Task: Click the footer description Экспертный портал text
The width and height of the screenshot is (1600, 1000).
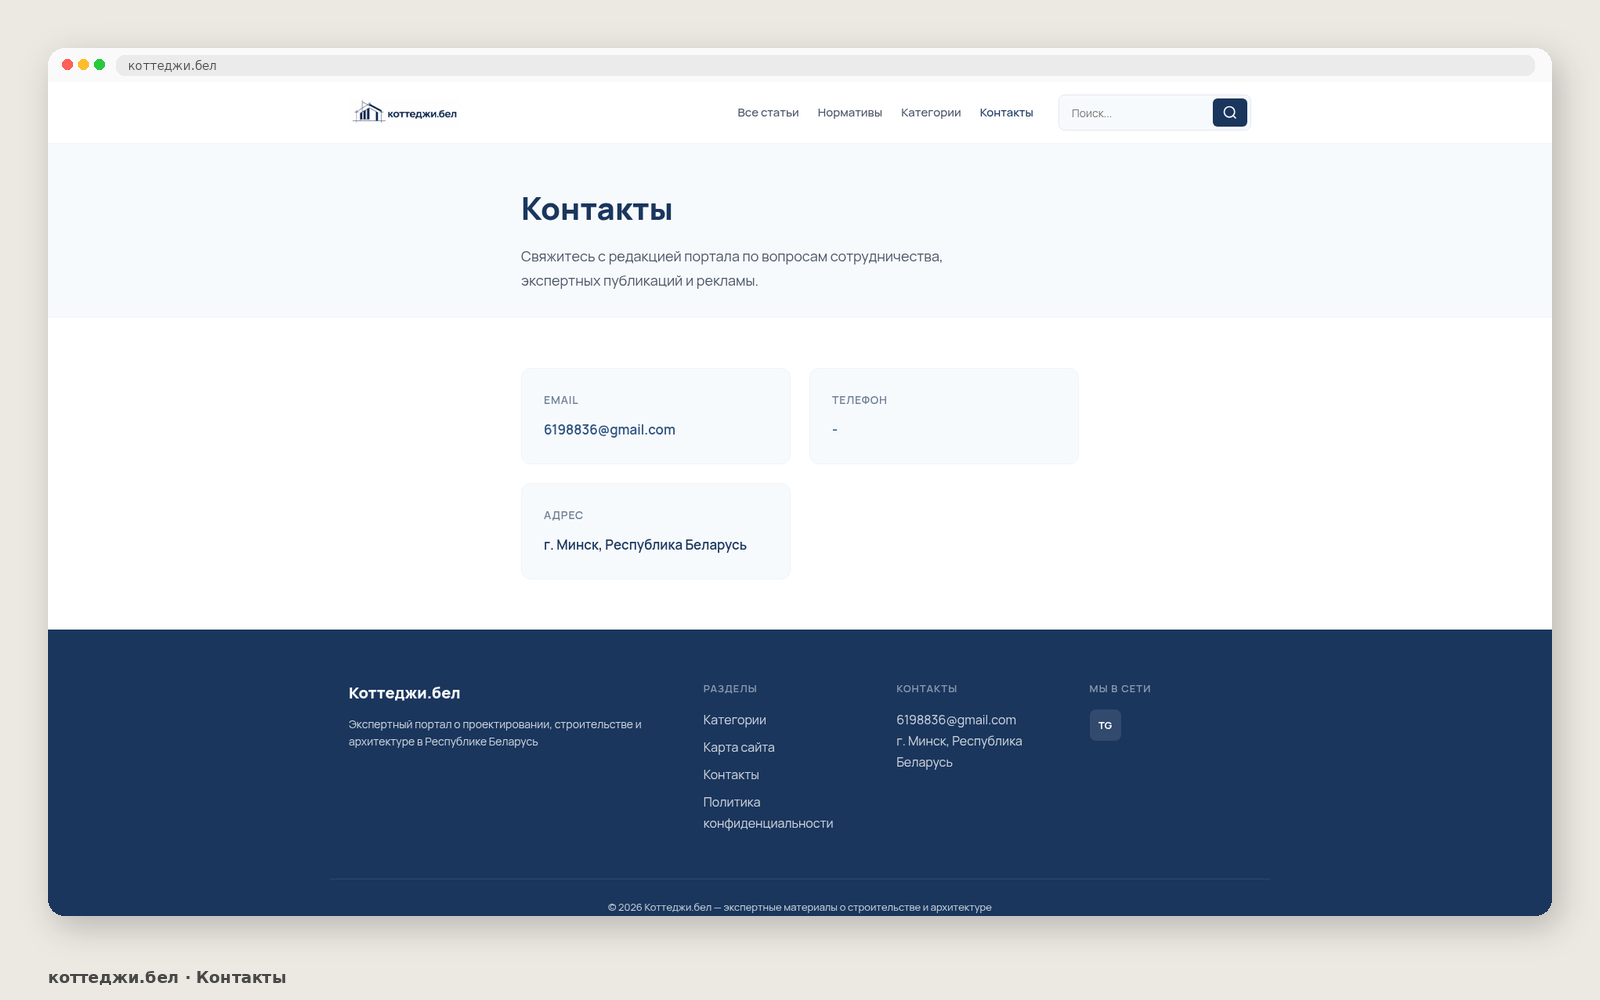Action: pos(495,733)
